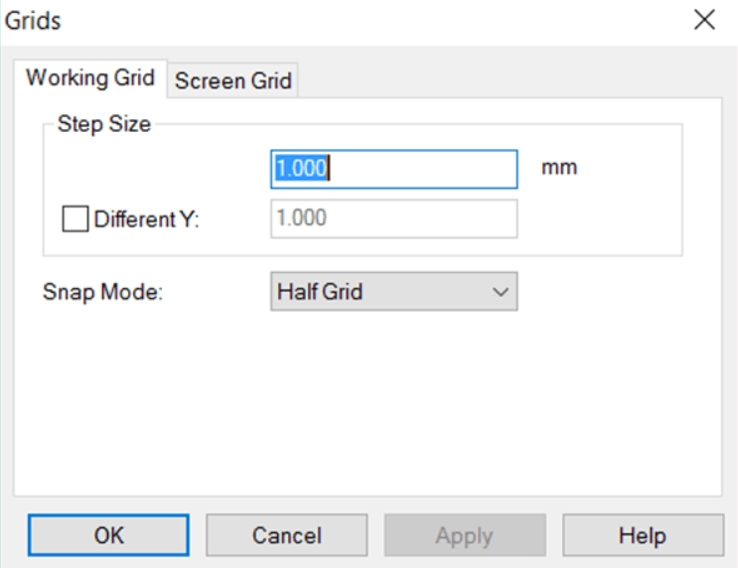Select the Working Grid tab
Screen dimensions: 738x568
coord(90,79)
